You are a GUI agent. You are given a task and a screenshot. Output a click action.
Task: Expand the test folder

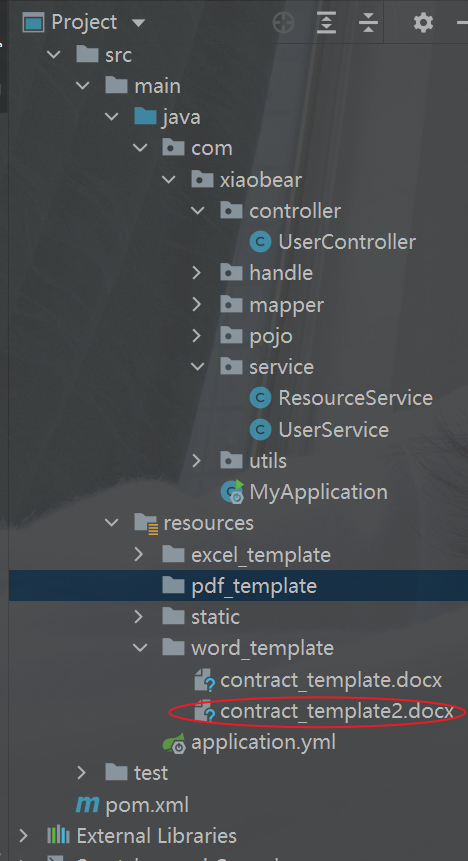pyautogui.click(x=81, y=773)
